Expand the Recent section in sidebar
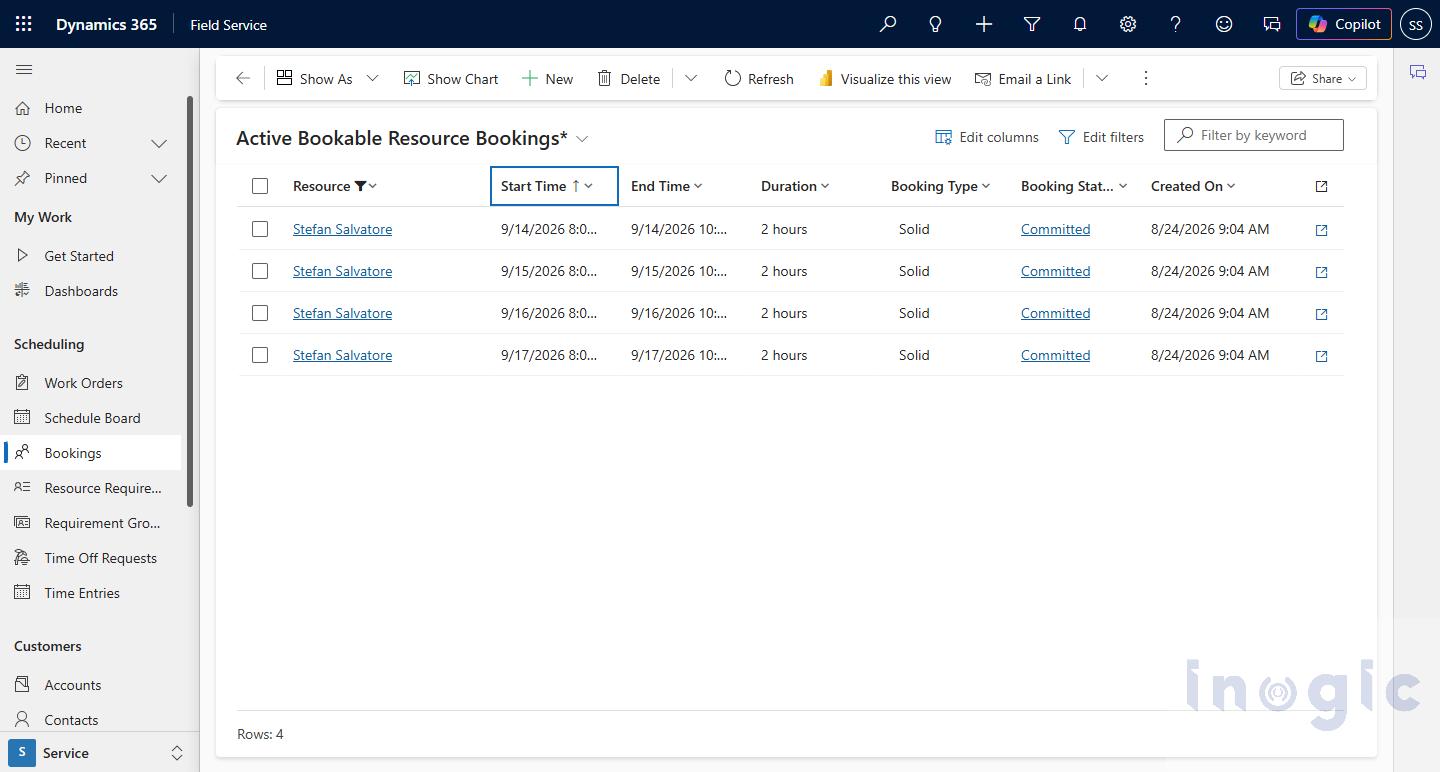 (159, 143)
